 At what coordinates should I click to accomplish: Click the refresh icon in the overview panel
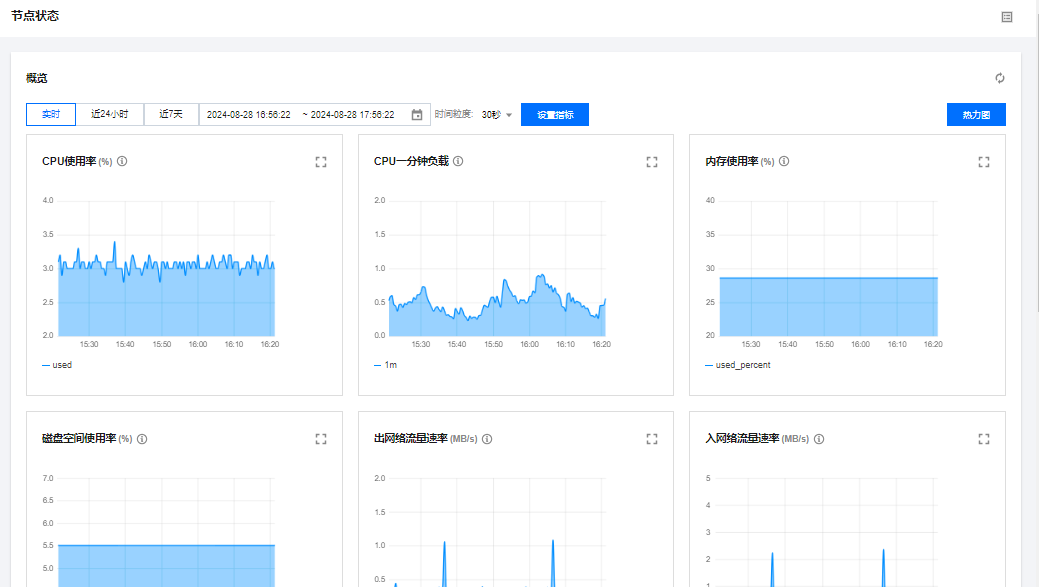point(999,78)
